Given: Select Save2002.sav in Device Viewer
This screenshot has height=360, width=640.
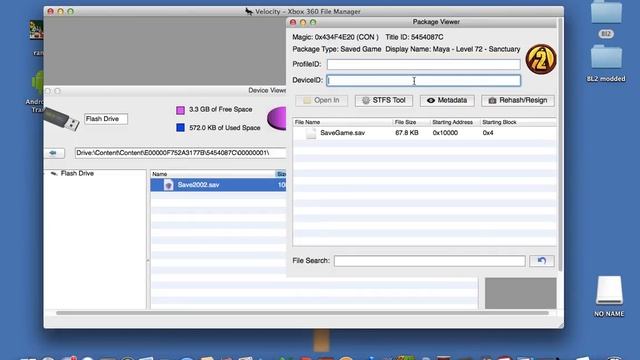Looking at the screenshot, I should coord(218,185).
